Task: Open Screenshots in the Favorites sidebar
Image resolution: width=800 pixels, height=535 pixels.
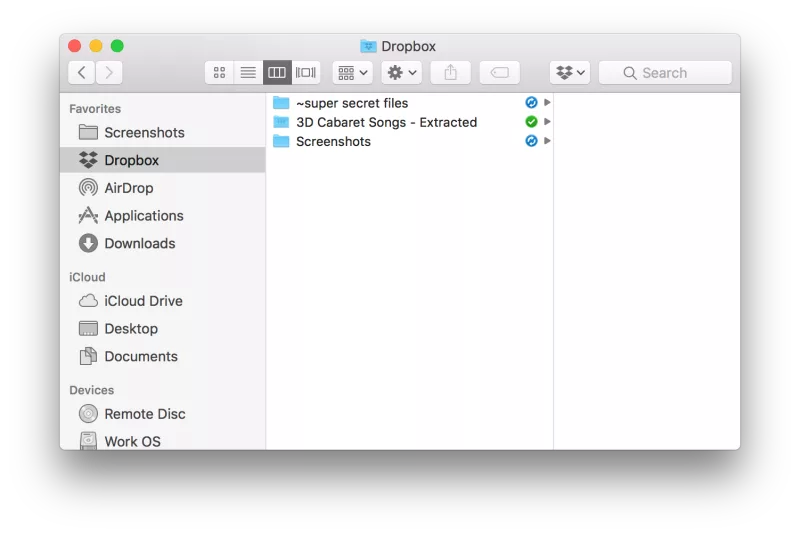Action: [162, 133]
